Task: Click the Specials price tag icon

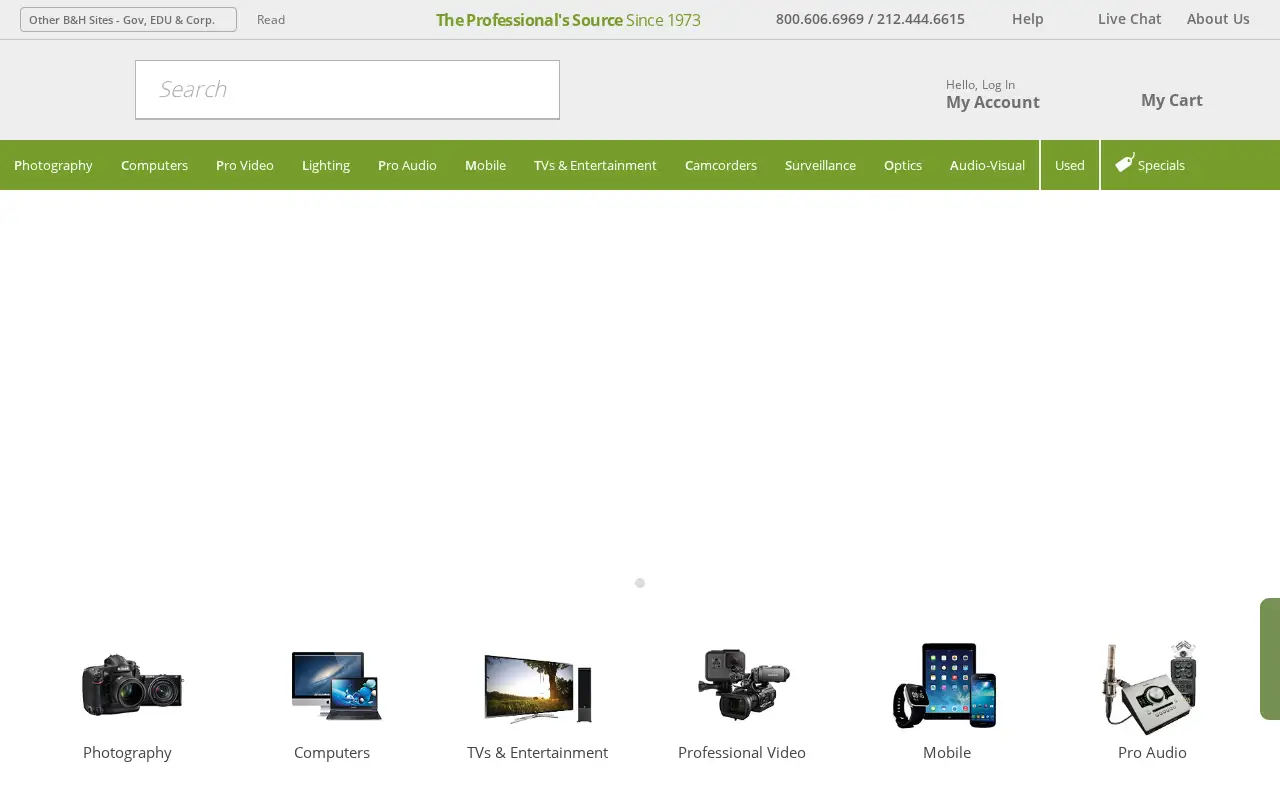Action: tap(1124, 163)
